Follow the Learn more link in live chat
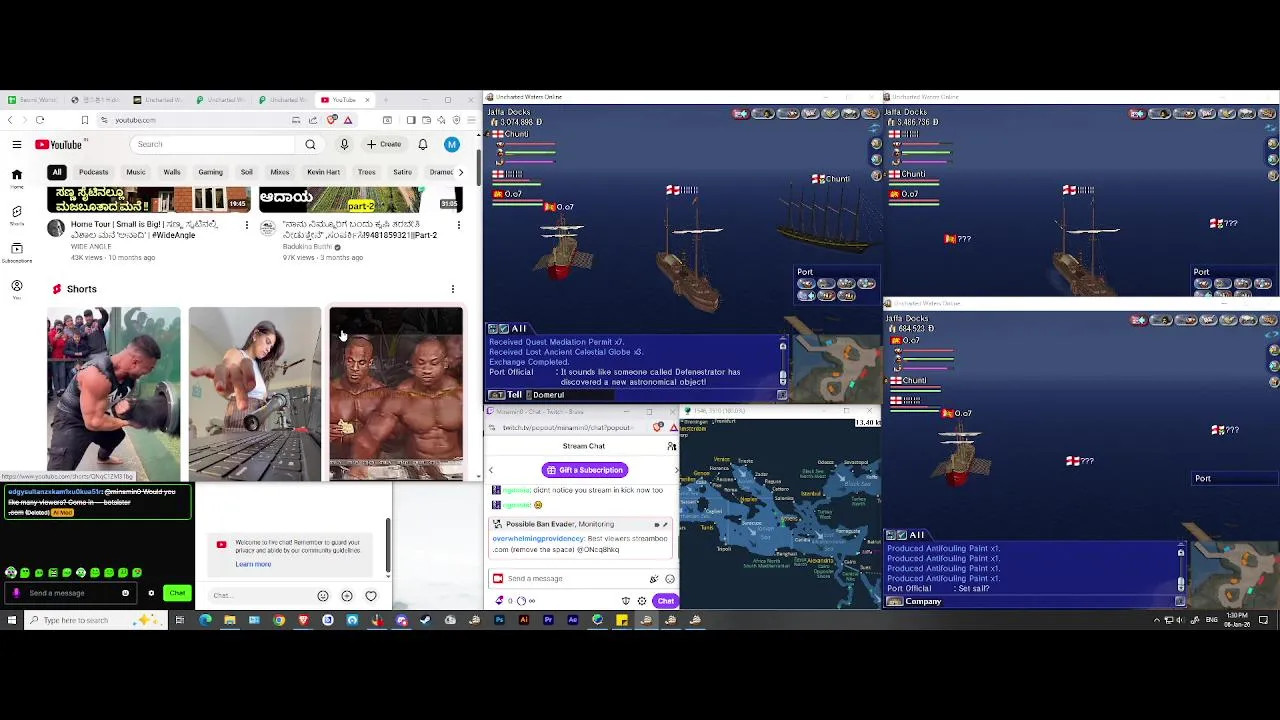The width and height of the screenshot is (1280, 720). pos(253,564)
